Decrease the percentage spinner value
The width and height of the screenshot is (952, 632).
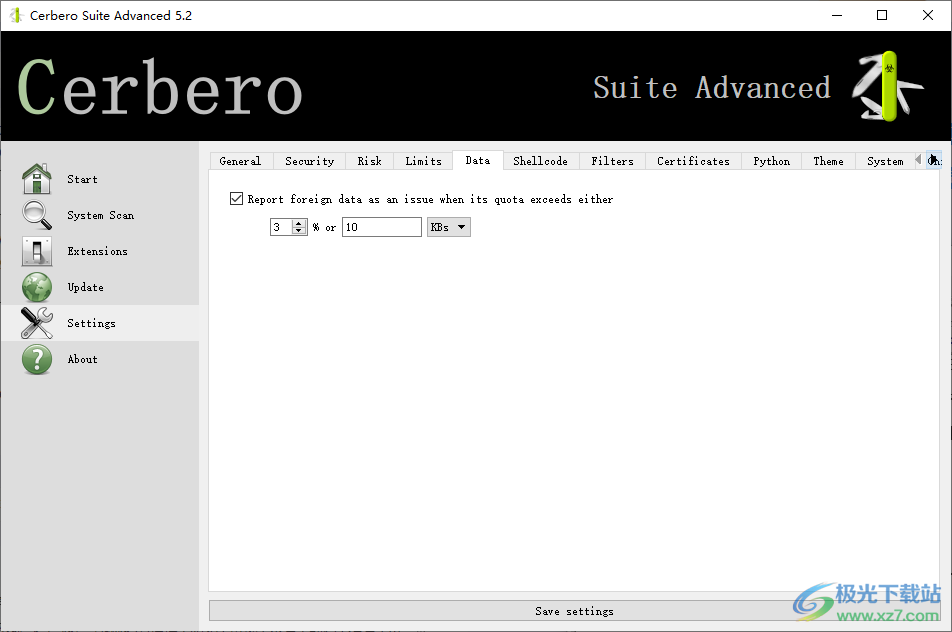tap(299, 231)
